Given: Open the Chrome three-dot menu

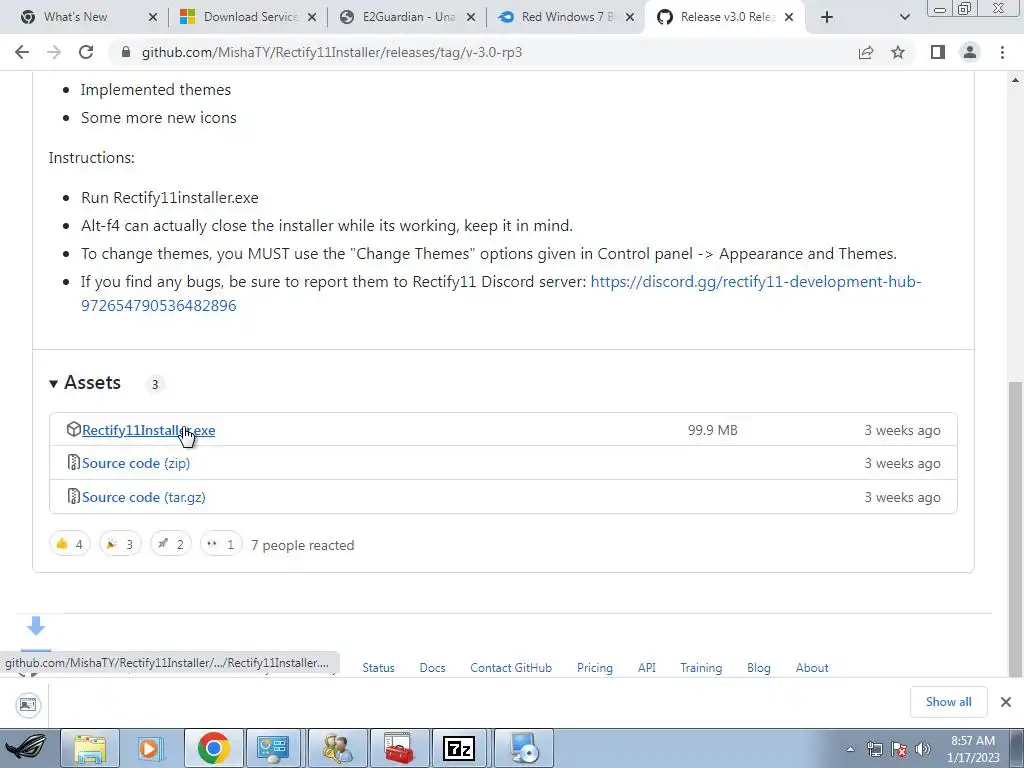Looking at the screenshot, I should coord(1002,52).
